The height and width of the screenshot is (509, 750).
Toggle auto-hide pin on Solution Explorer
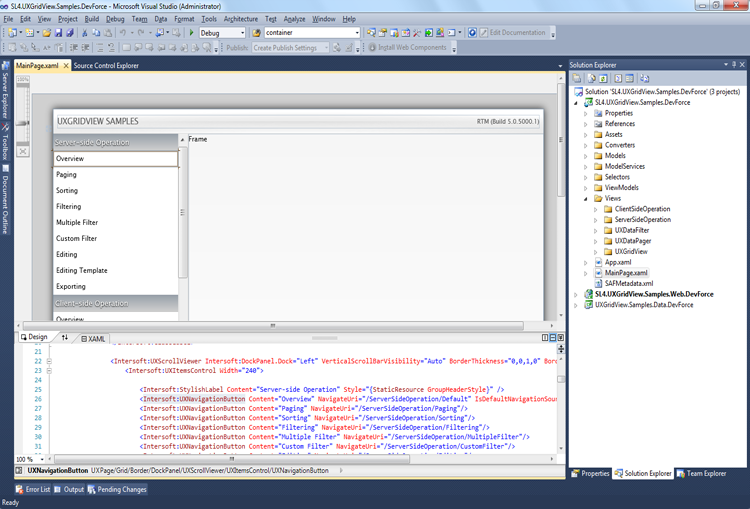[734, 65]
